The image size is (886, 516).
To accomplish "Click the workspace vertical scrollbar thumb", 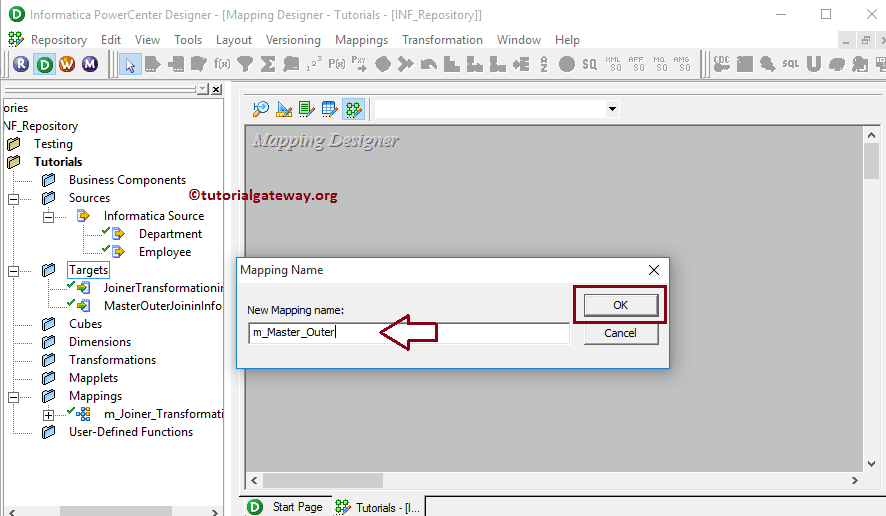I will [x=871, y=161].
